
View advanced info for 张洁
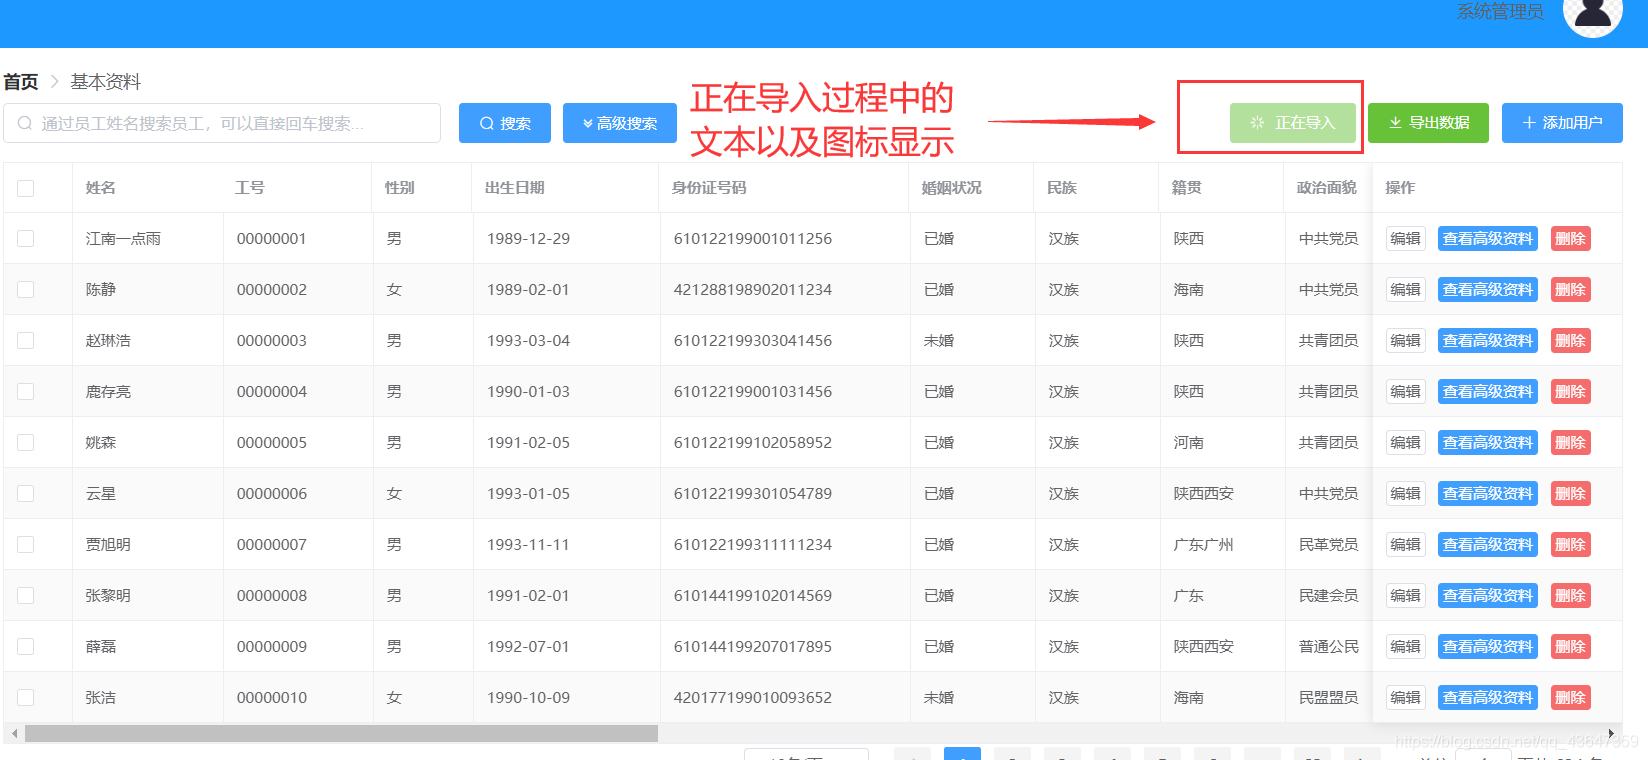click(1488, 697)
